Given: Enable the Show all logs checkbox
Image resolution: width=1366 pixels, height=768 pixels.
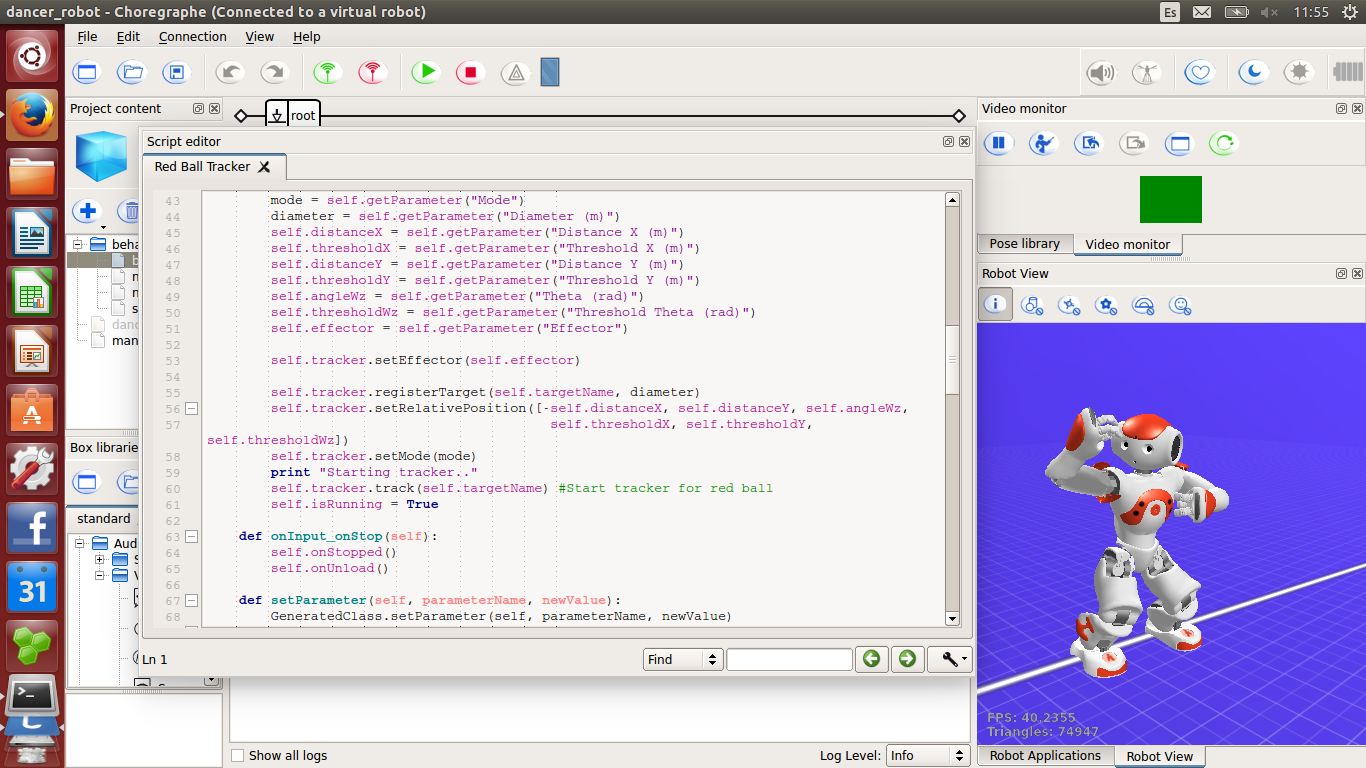Looking at the screenshot, I should click(x=237, y=756).
